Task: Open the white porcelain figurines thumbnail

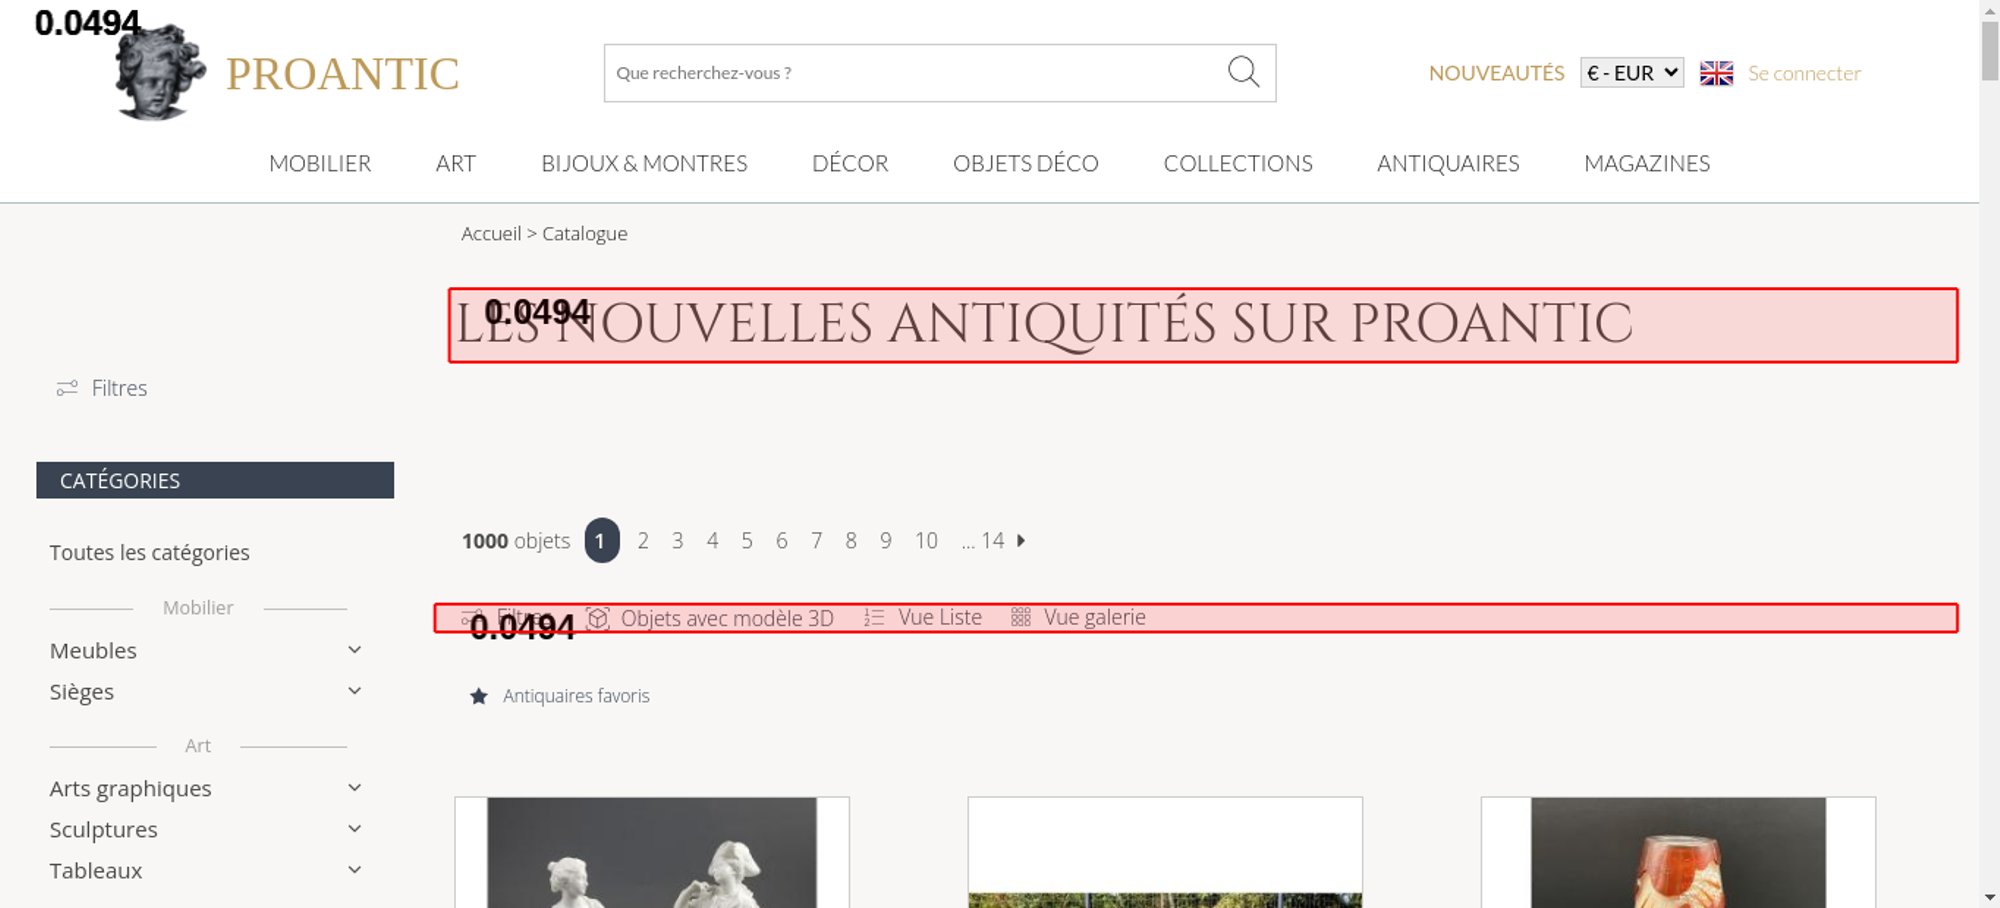Action: tap(652, 853)
